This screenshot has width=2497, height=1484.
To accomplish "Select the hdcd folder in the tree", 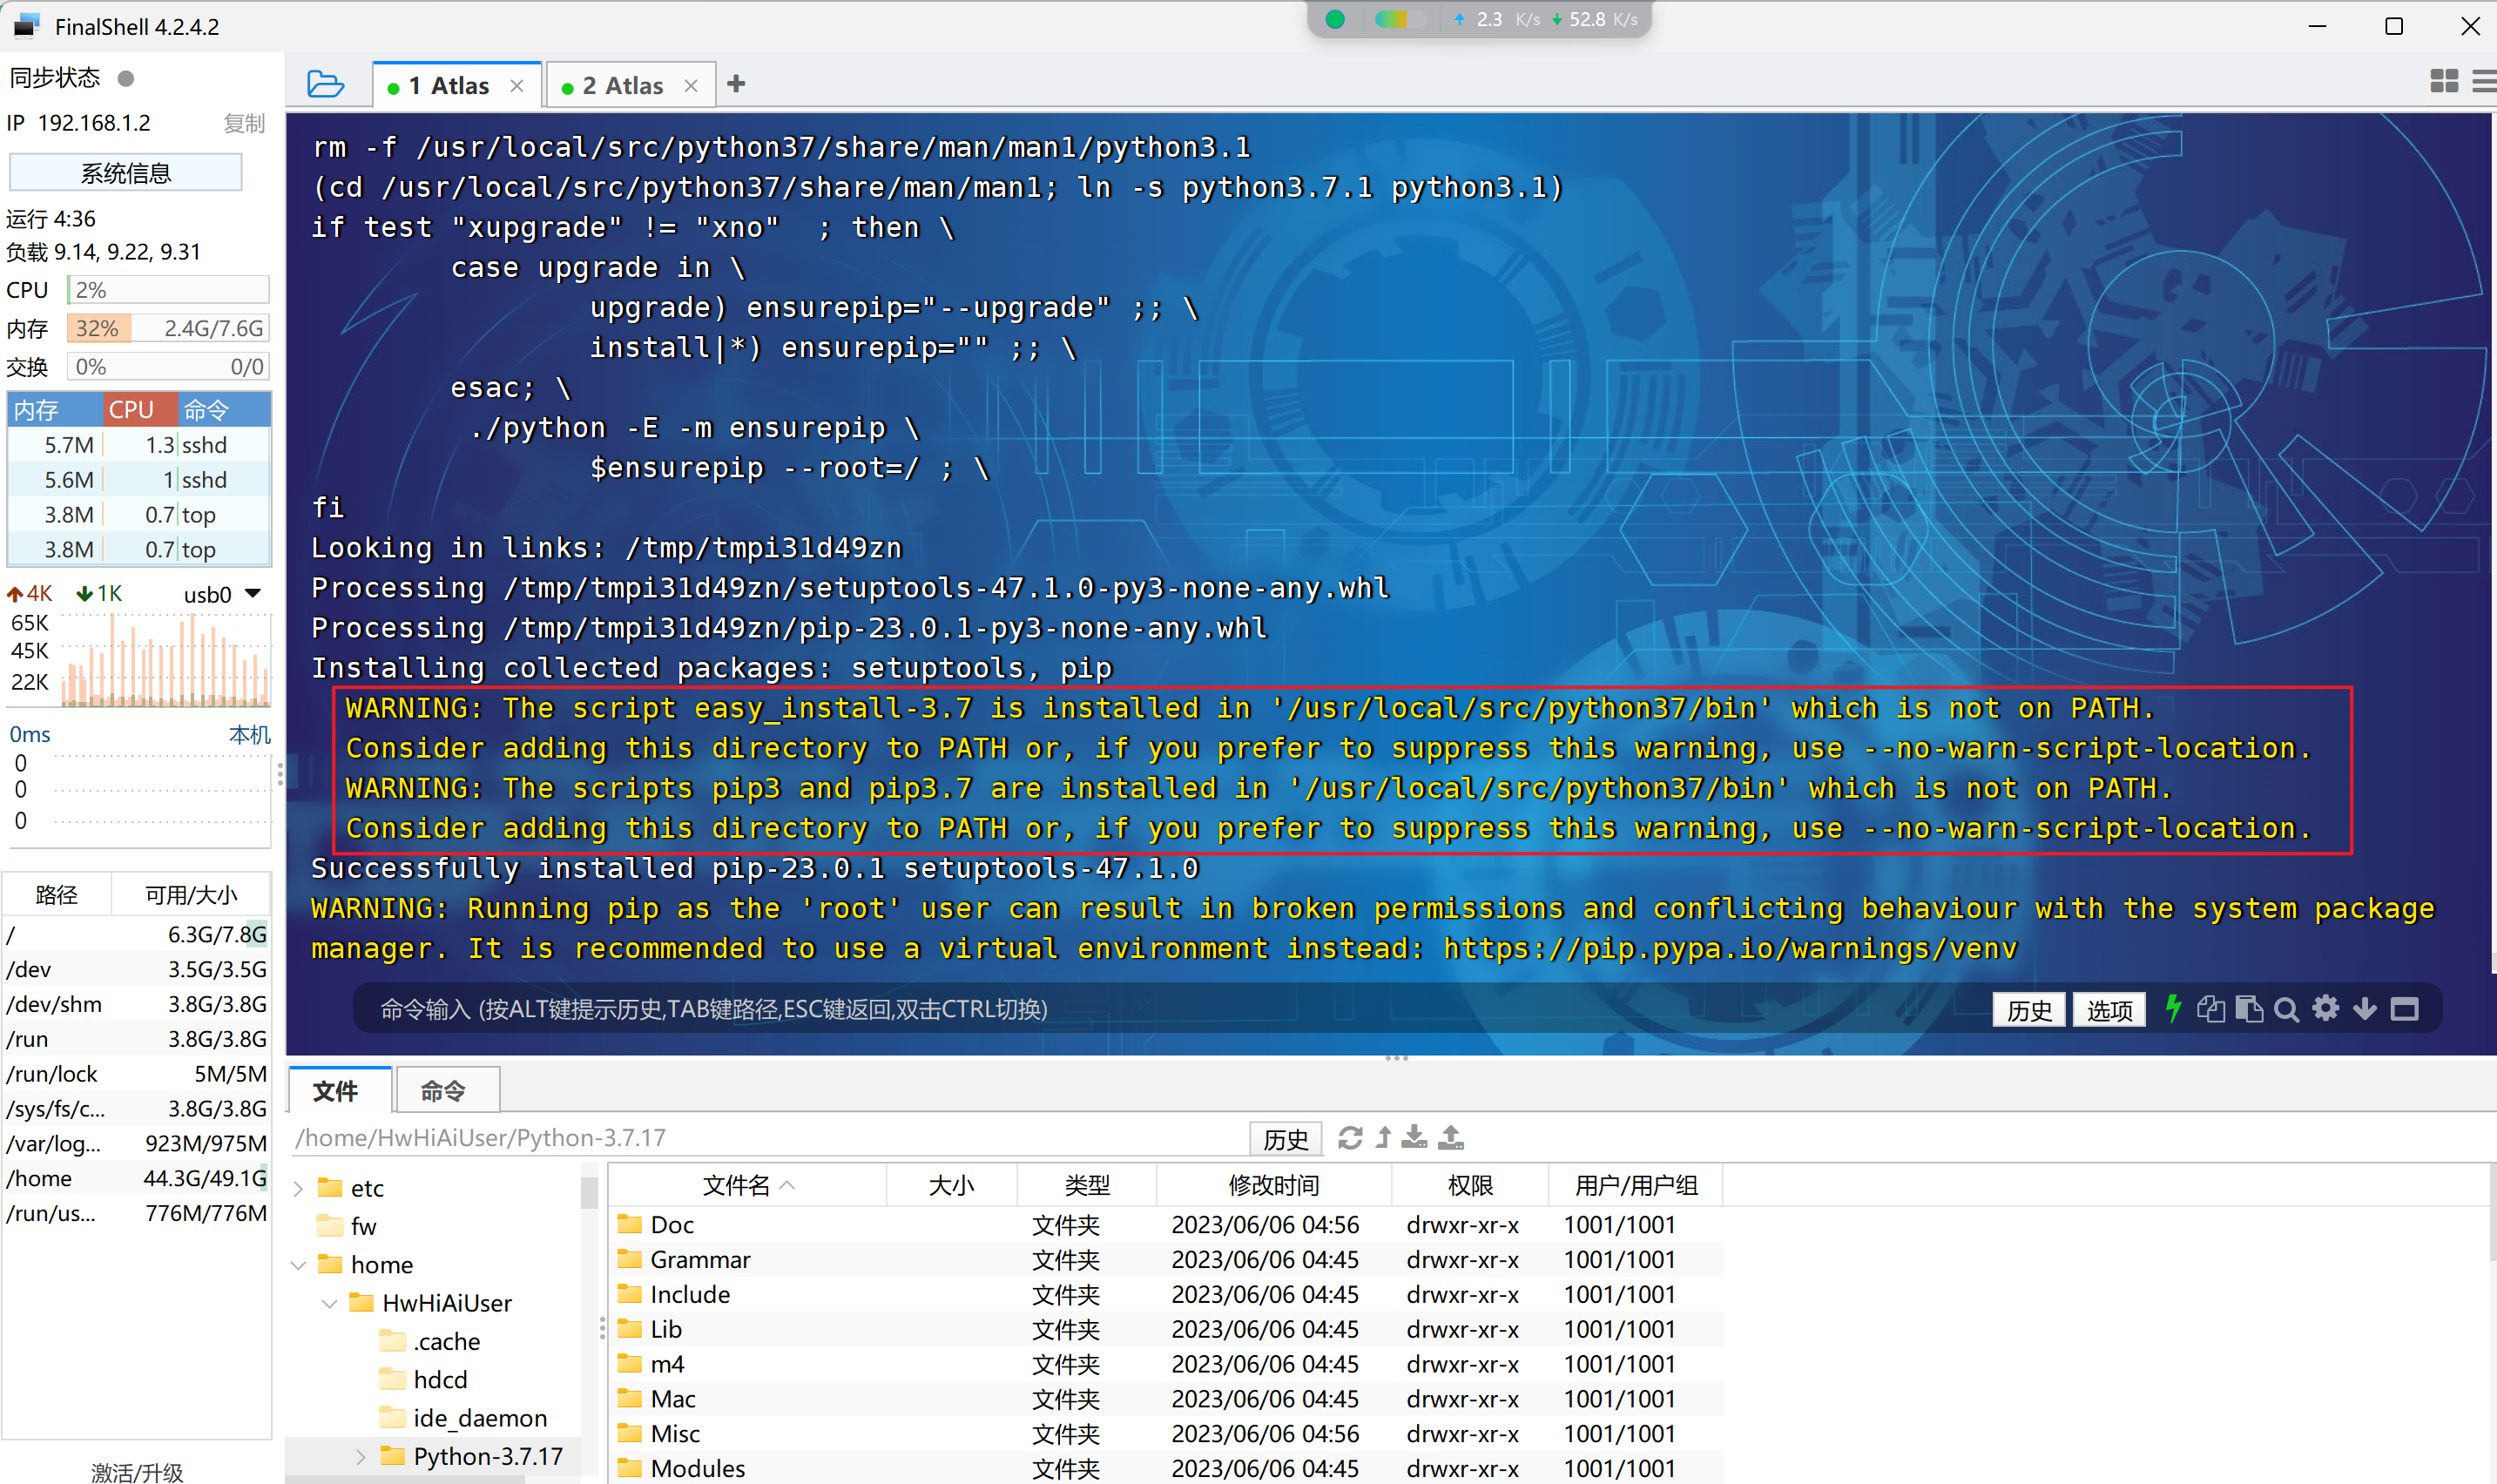I will [x=424, y=1380].
